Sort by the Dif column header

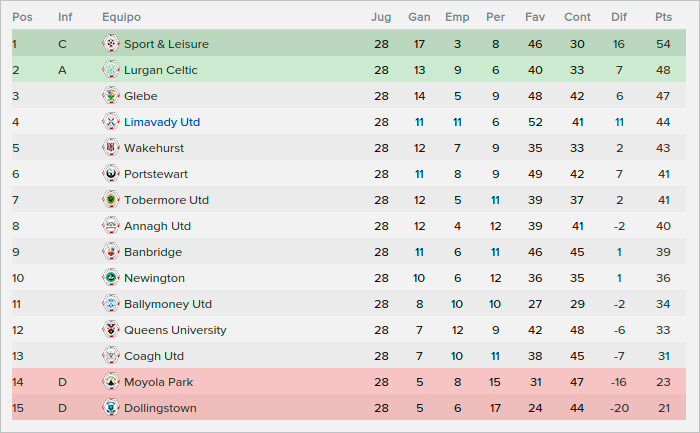click(619, 17)
